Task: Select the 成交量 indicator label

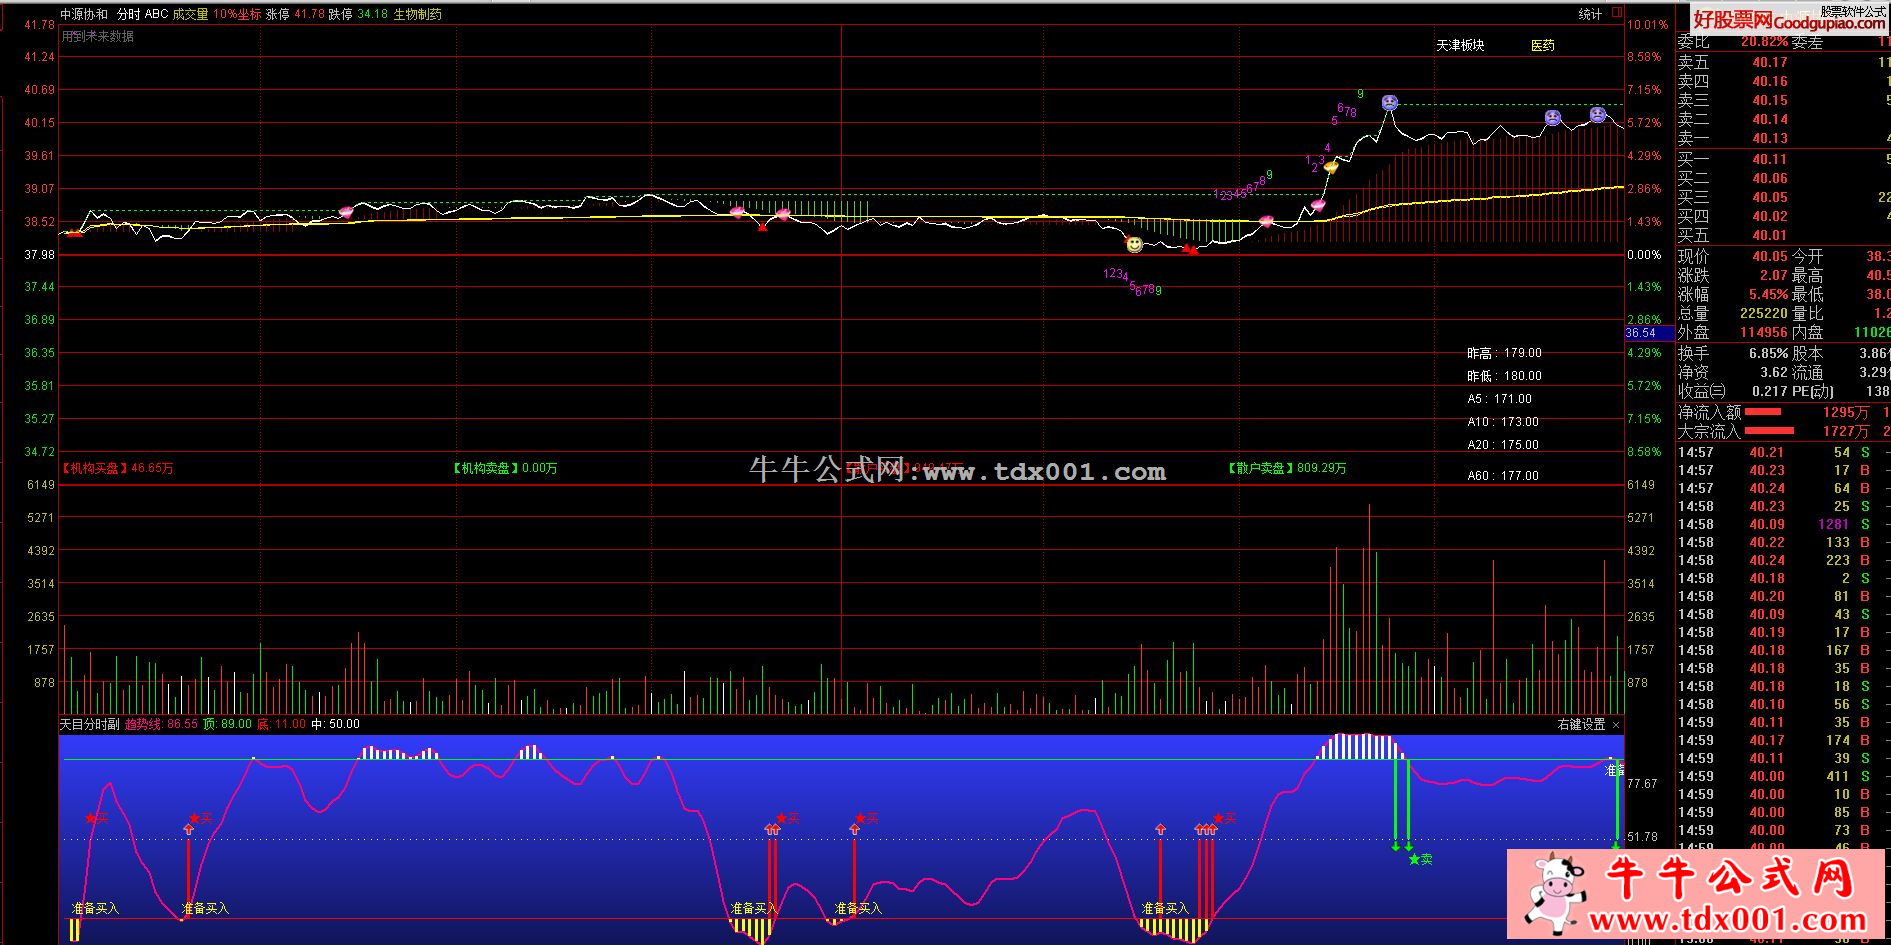Action: tap(190, 14)
